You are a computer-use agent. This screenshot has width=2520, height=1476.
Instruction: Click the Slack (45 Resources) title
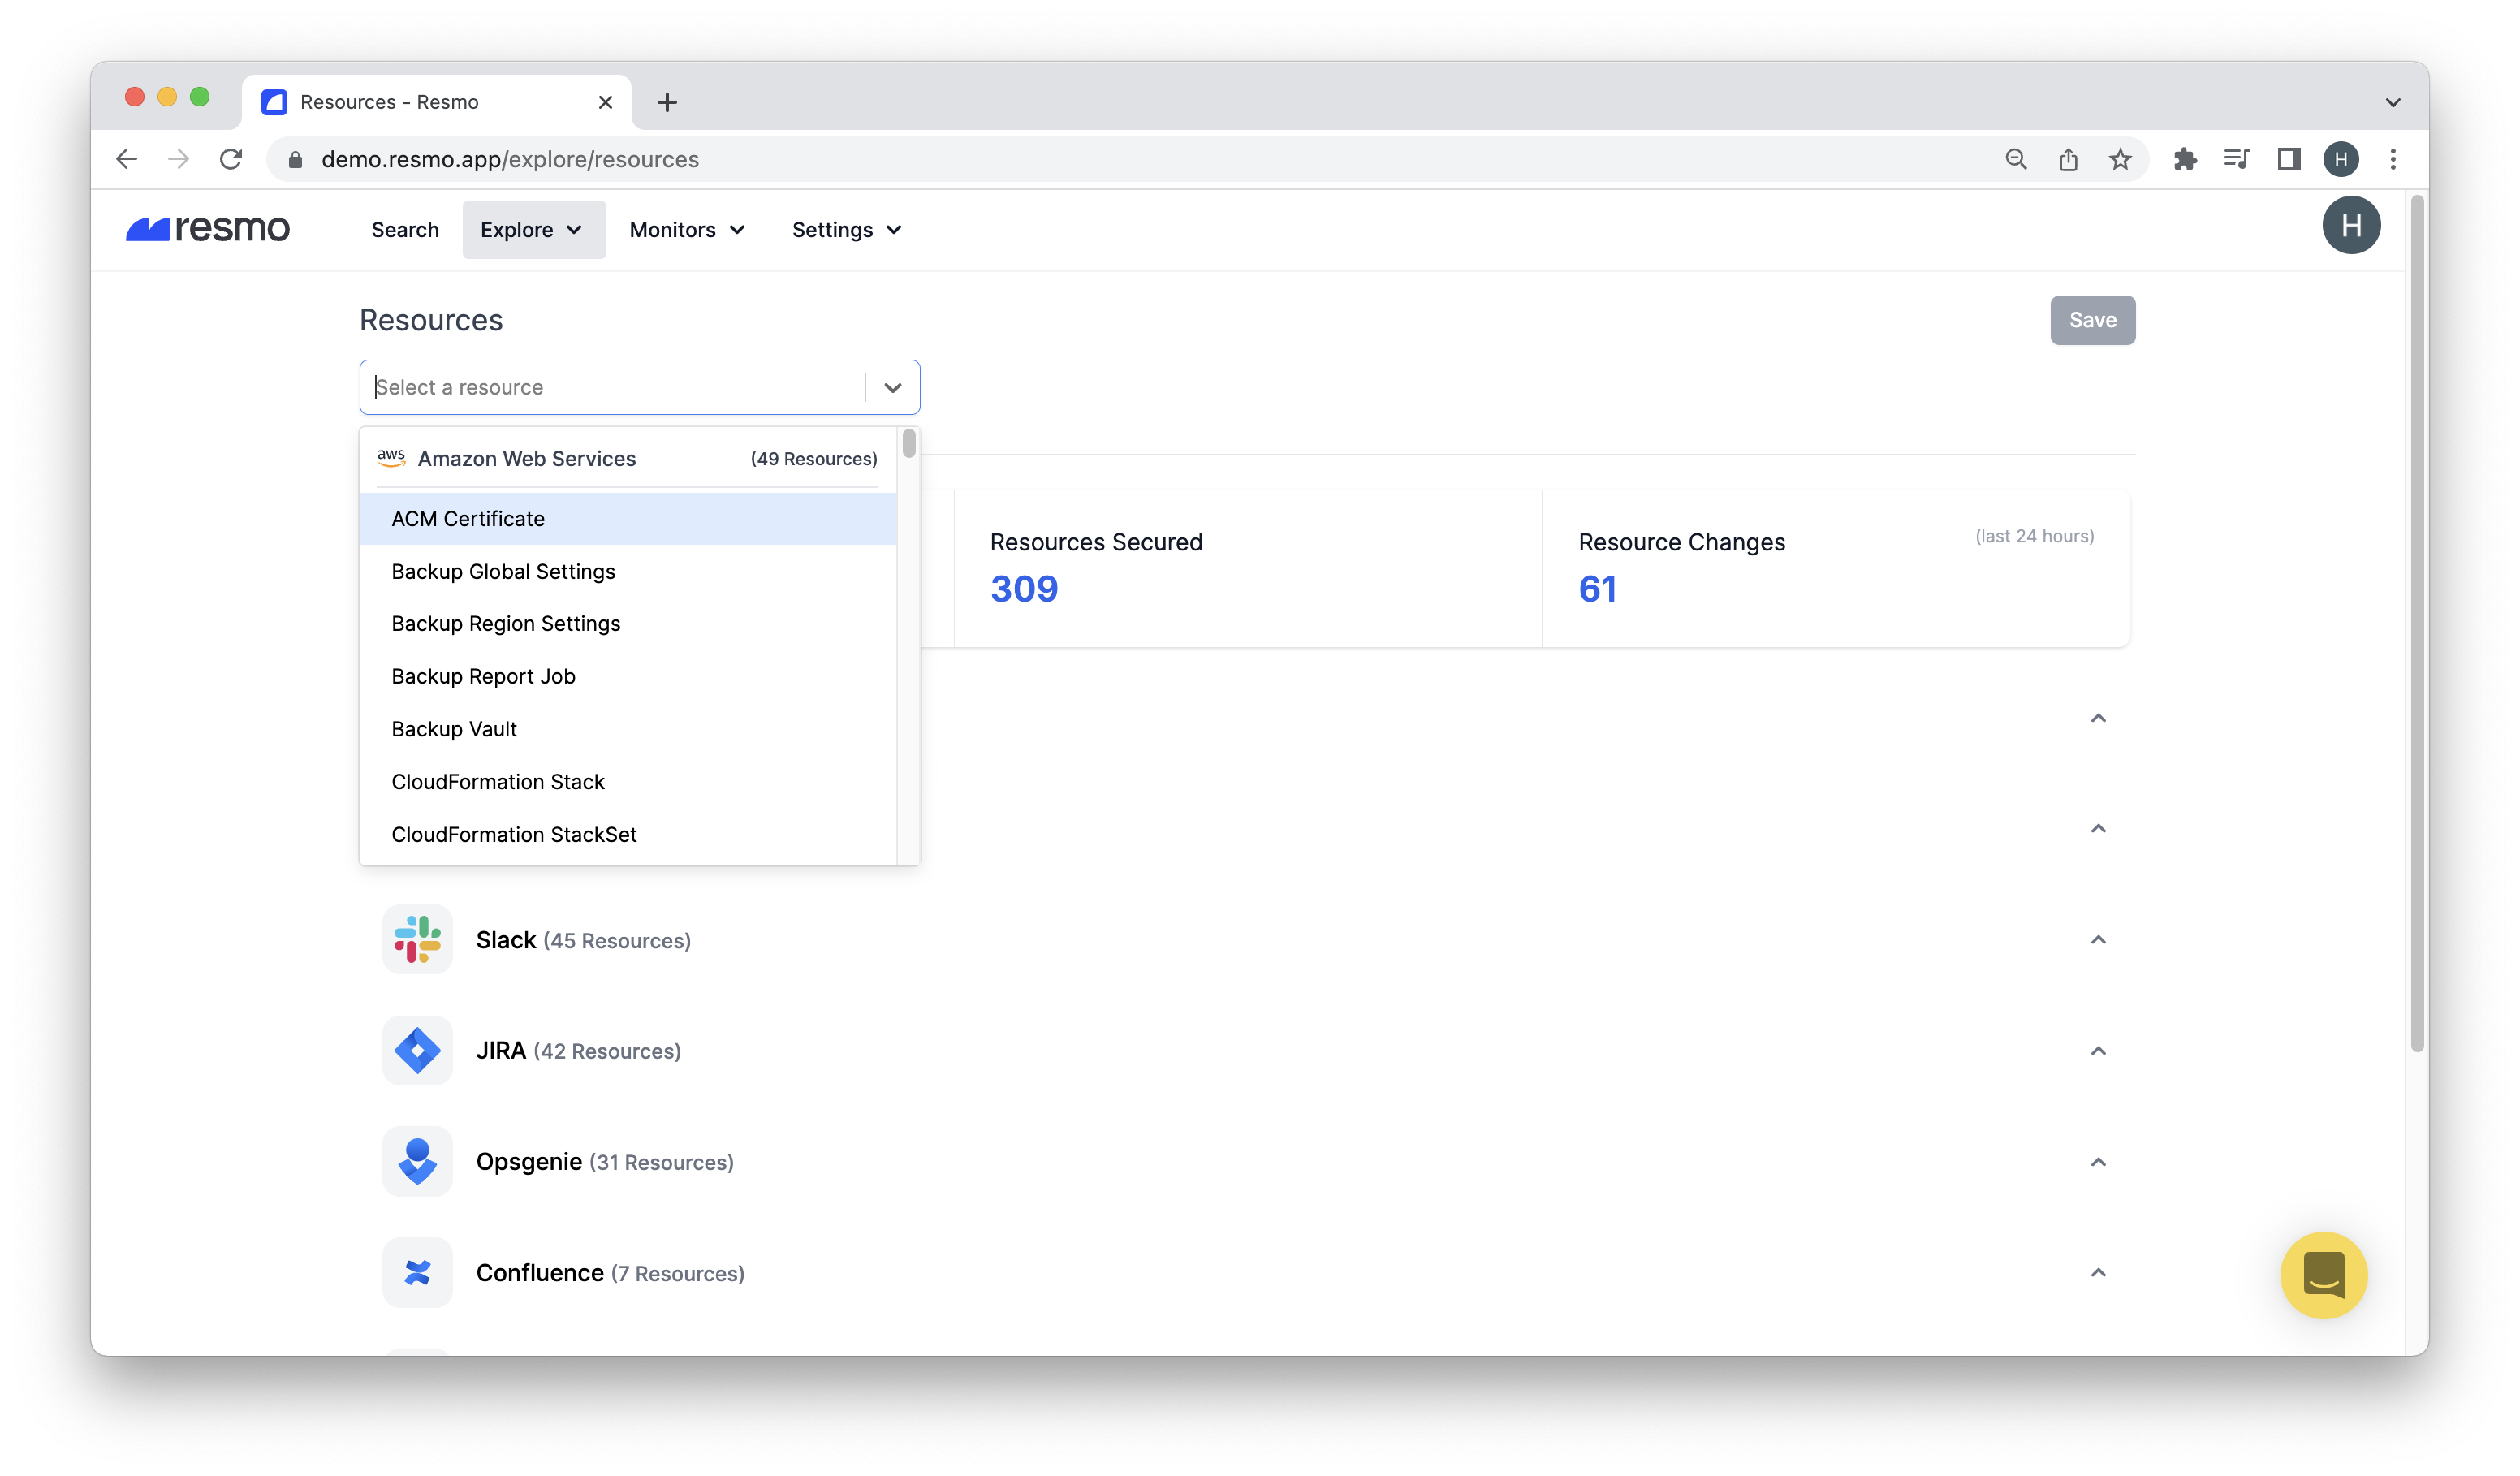pyautogui.click(x=583, y=940)
